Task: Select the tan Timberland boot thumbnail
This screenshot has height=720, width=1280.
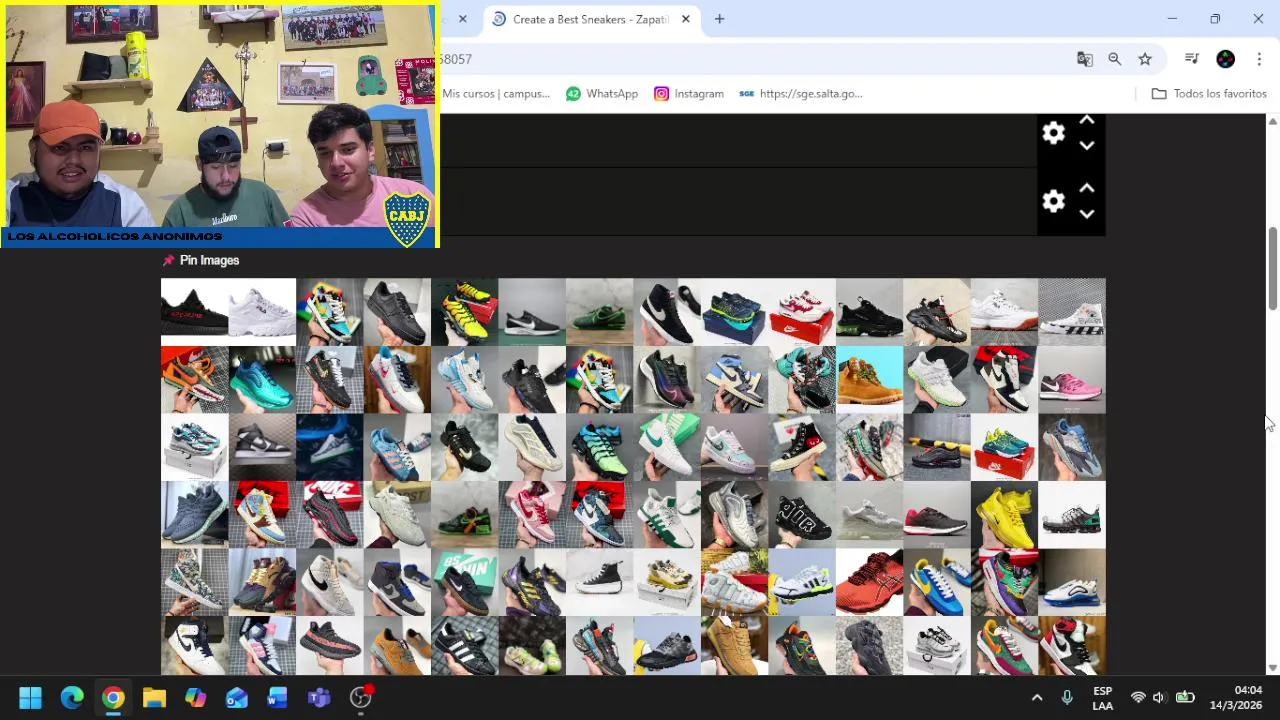Action: (x=869, y=380)
